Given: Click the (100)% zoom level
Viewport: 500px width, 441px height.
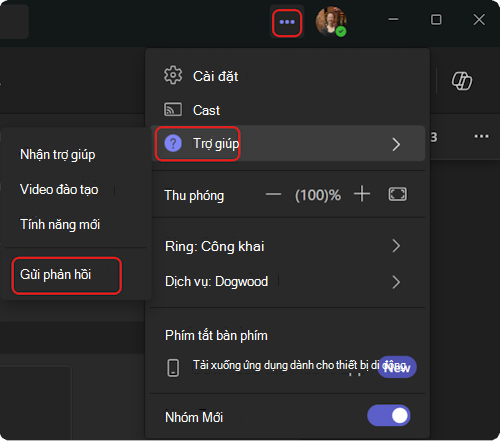Looking at the screenshot, I should [x=318, y=195].
